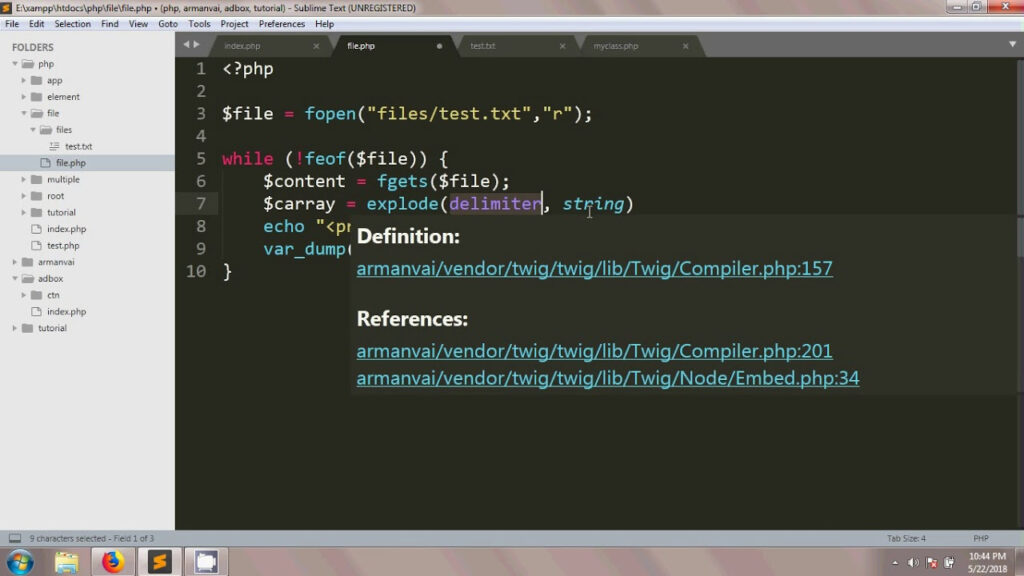Click the multiple folder icon
Viewport: 1024px width, 576px height.
(37, 180)
